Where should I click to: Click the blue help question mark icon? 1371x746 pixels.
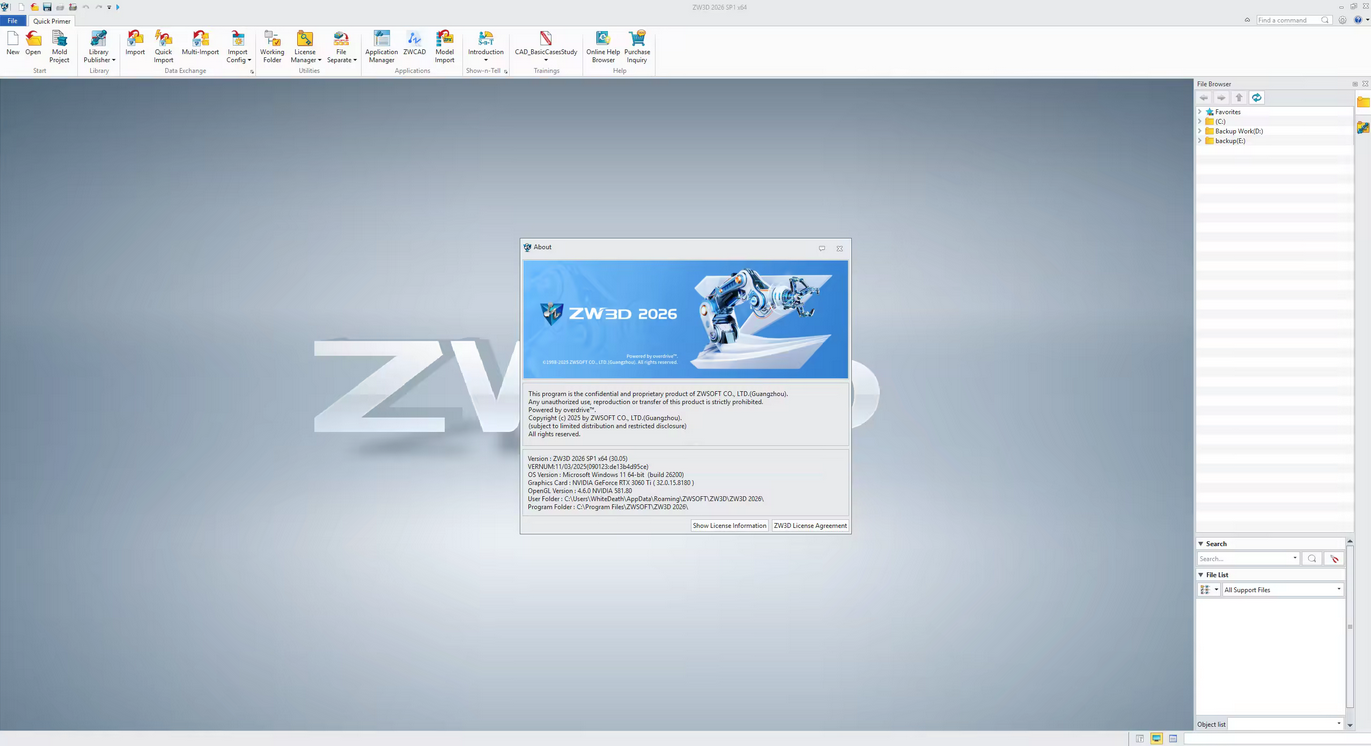click(x=1358, y=20)
